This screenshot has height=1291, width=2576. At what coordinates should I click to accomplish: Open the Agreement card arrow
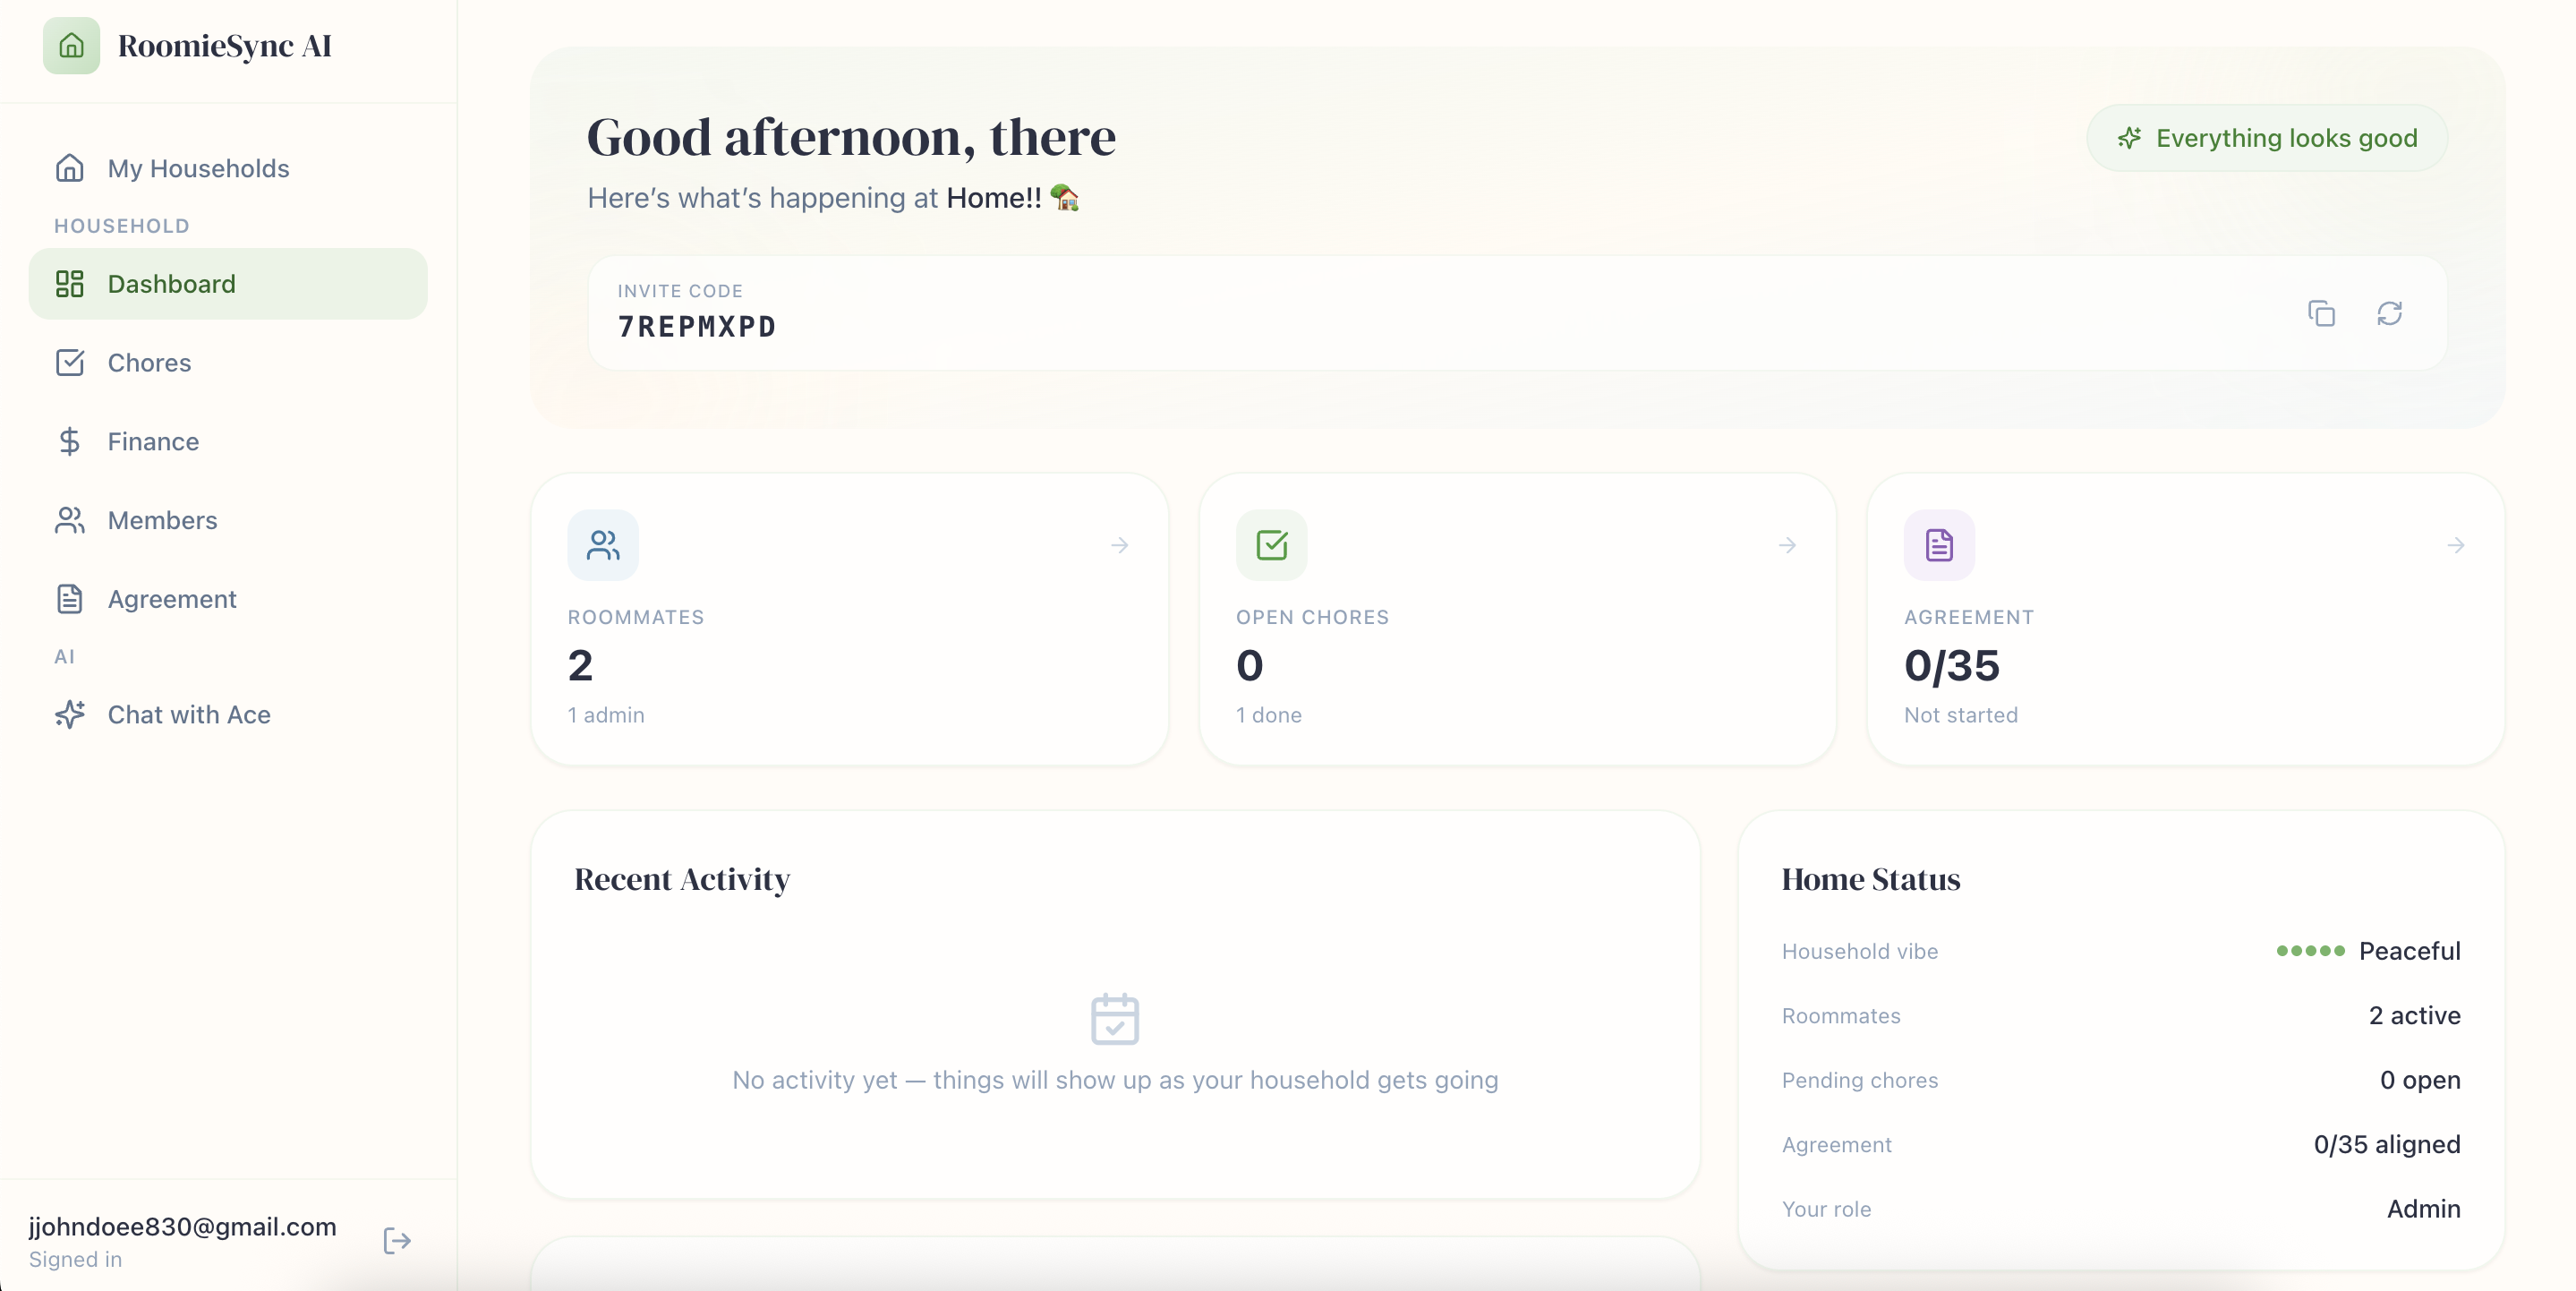[2456, 545]
